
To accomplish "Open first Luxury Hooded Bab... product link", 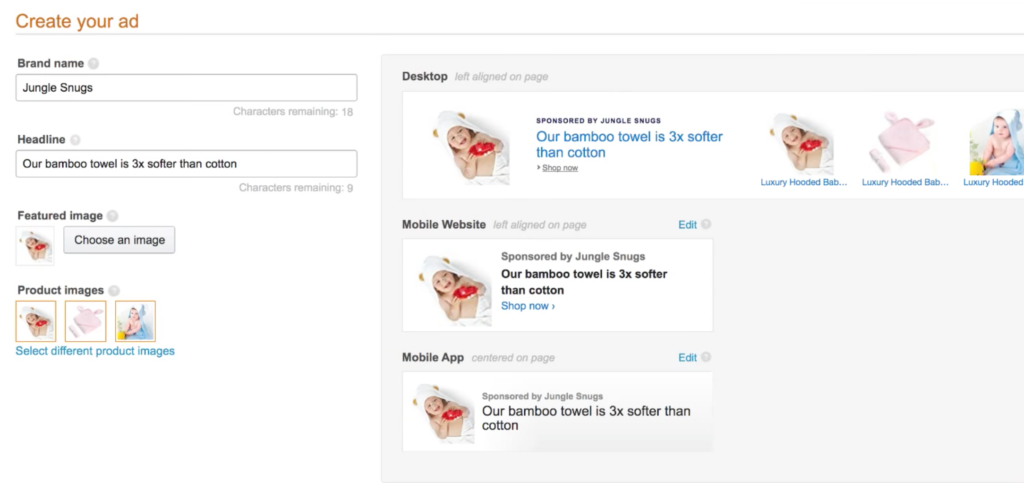I will tap(804, 182).
